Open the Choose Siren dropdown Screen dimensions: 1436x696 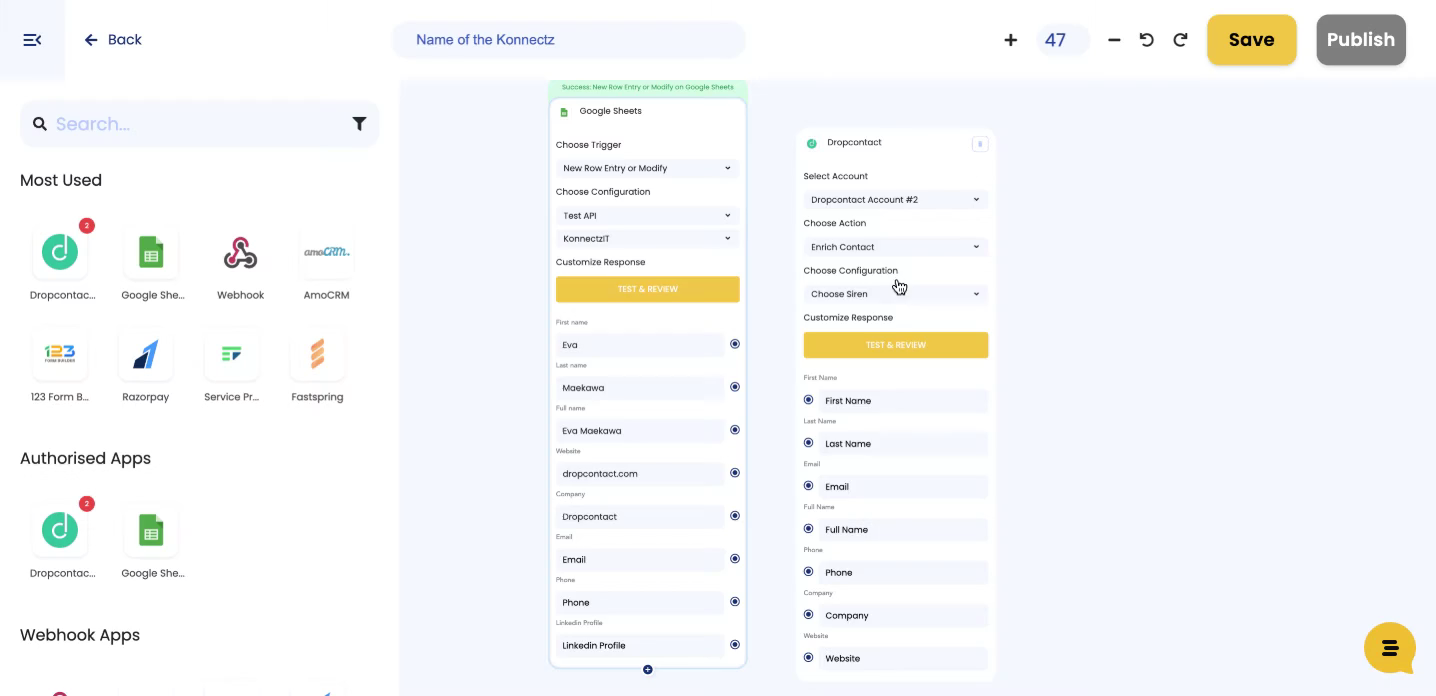click(895, 294)
